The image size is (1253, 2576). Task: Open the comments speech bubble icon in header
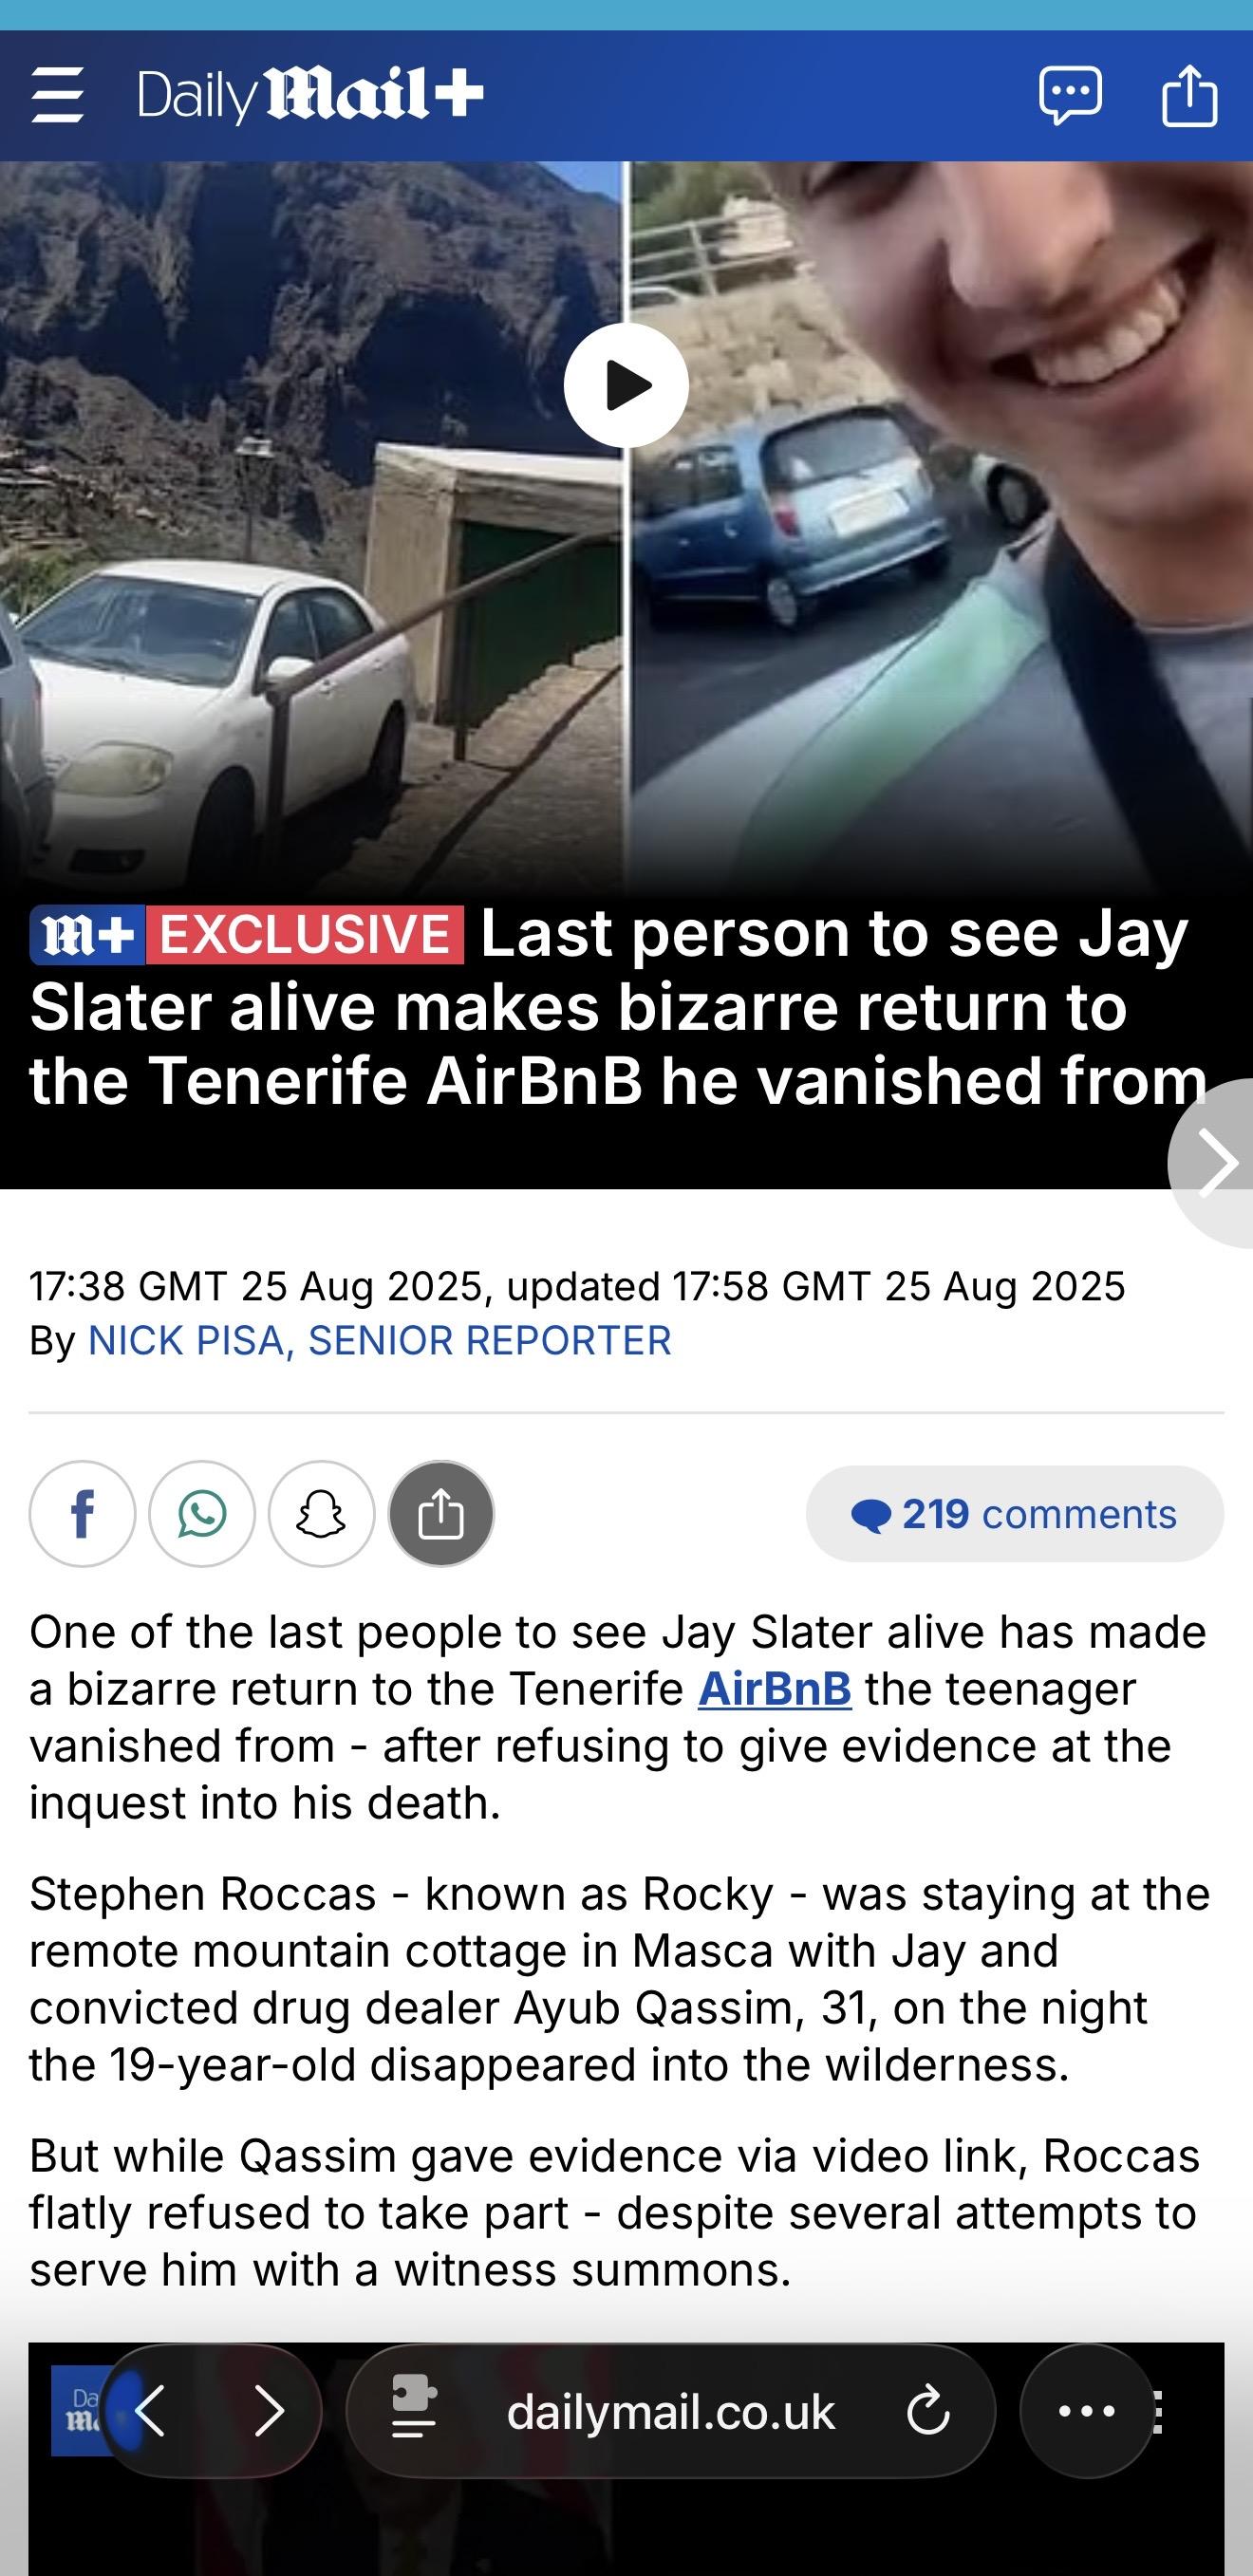(x=1070, y=95)
